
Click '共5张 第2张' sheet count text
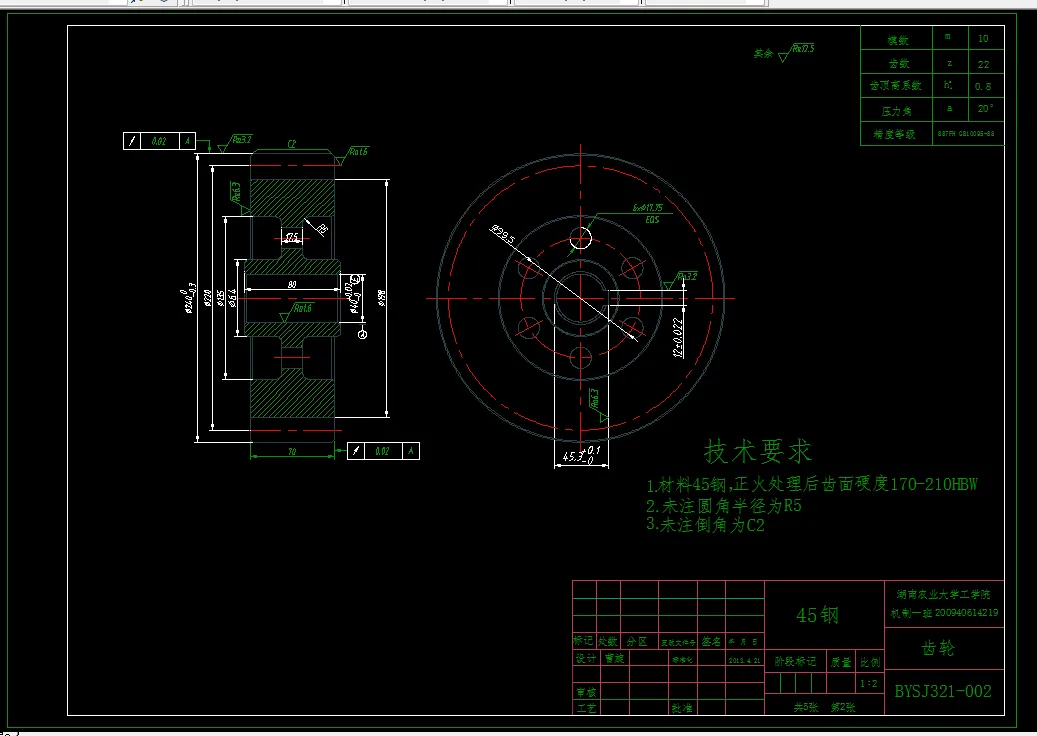(x=824, y=707)
